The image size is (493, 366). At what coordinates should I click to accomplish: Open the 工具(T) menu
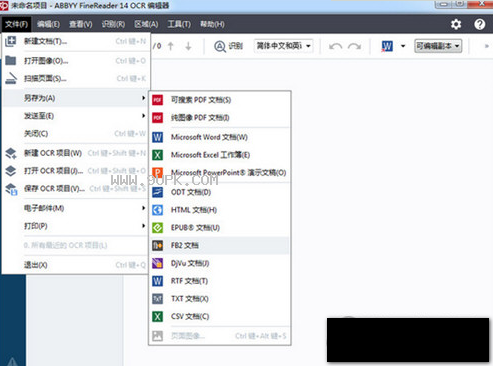click(179, 24)
